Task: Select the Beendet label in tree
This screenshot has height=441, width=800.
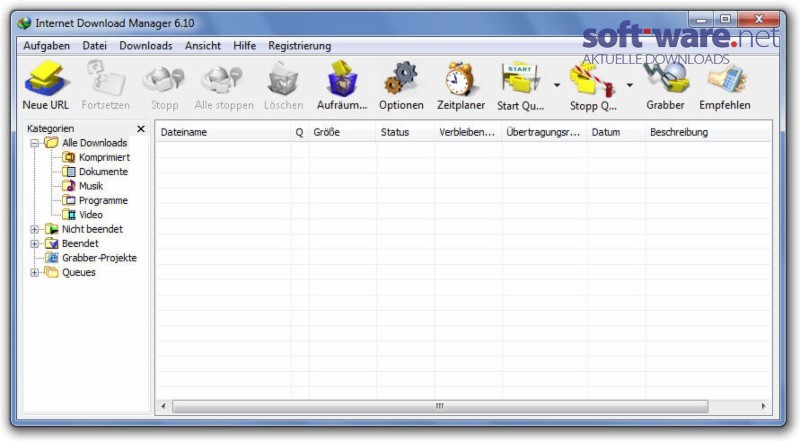Action: pyautogui.click(x=80, y=243)
